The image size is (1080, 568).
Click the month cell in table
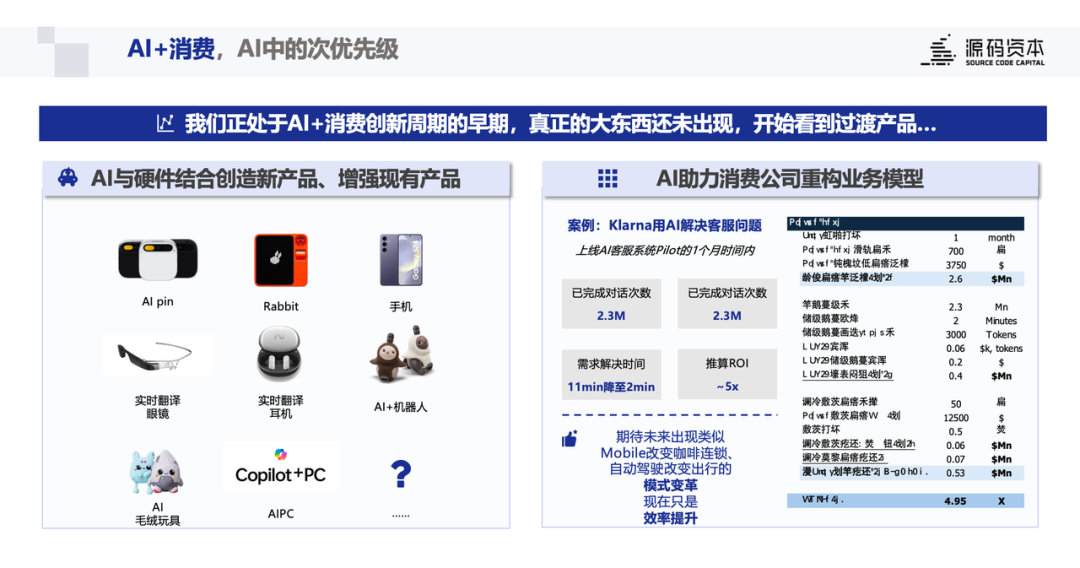click(x=1001, y=238)
